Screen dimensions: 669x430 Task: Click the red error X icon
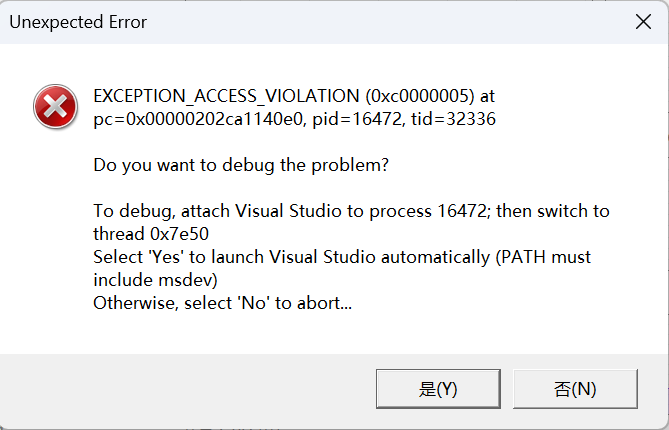point(54,107)
